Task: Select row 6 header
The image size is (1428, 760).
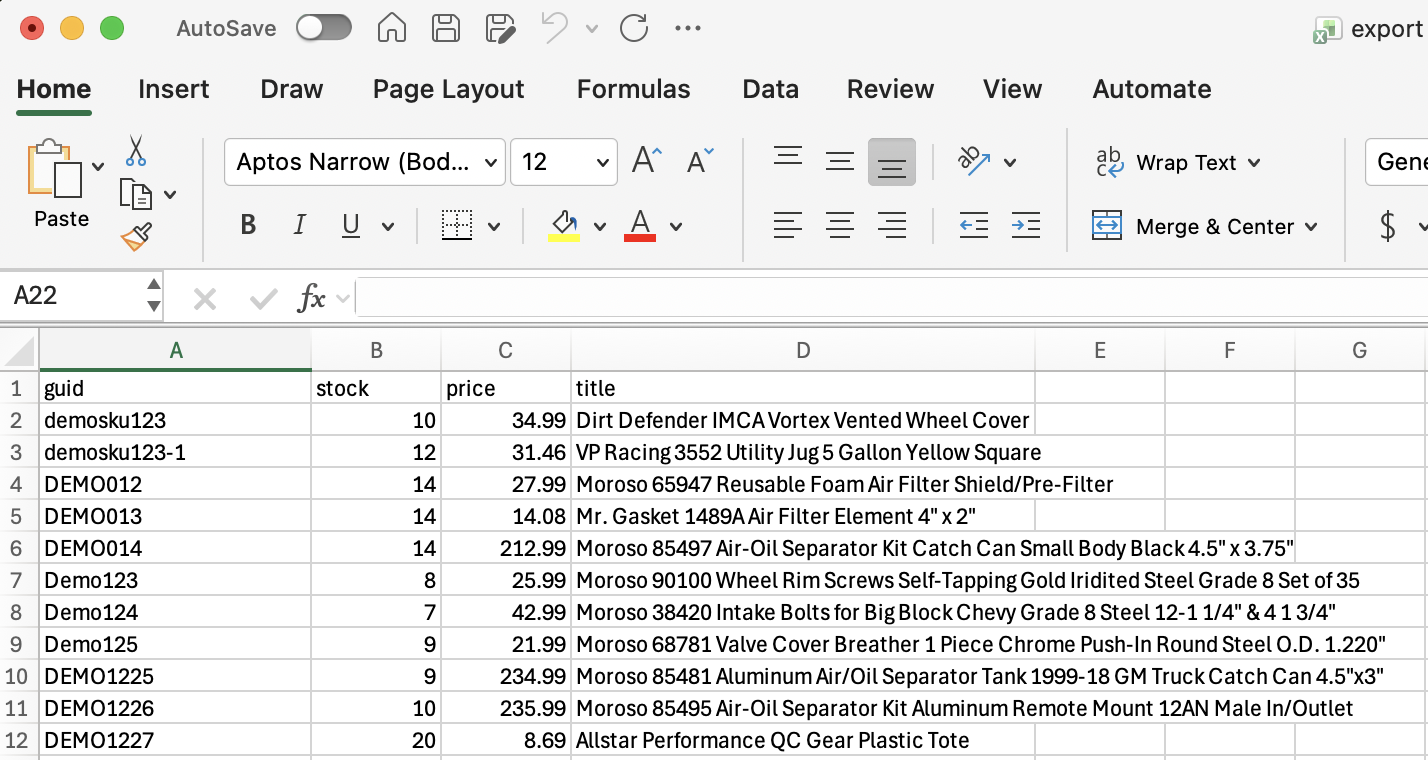Action: tap(19, 548)
